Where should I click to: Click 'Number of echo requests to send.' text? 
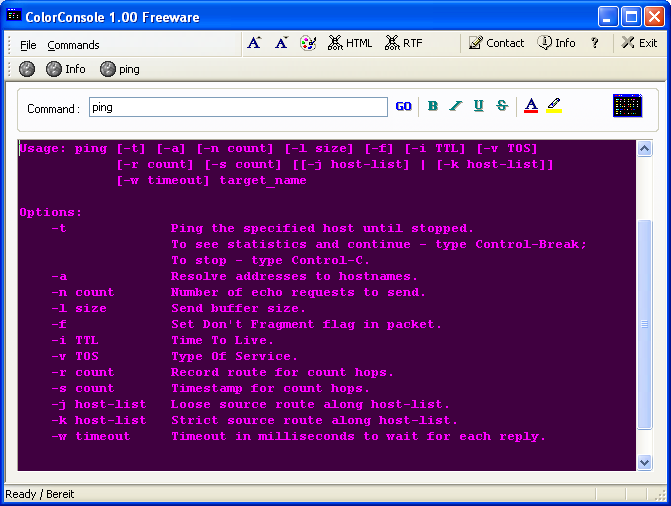298,292
